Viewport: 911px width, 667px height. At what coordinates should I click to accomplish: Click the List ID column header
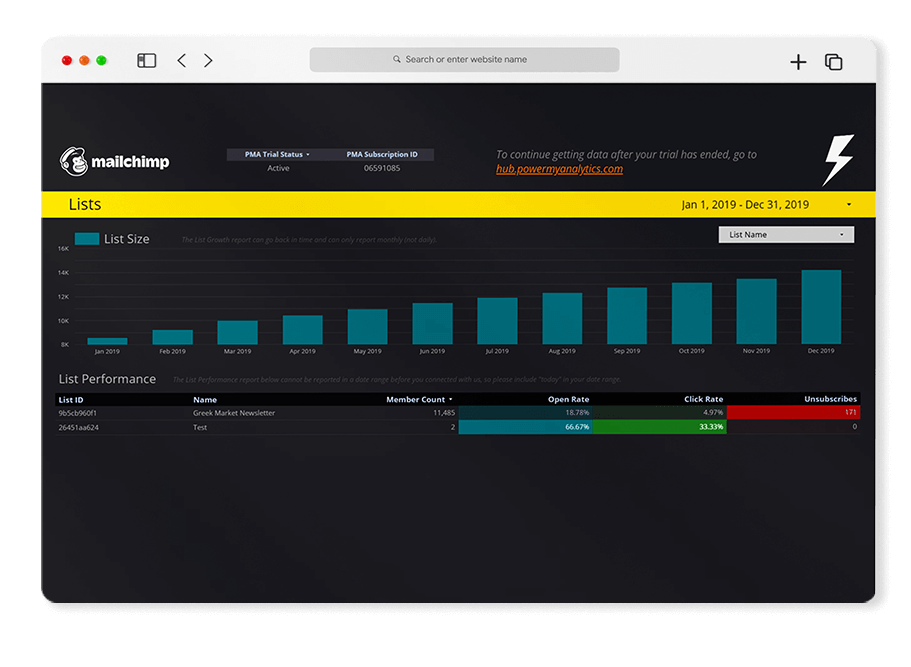[x=71, y=400]
